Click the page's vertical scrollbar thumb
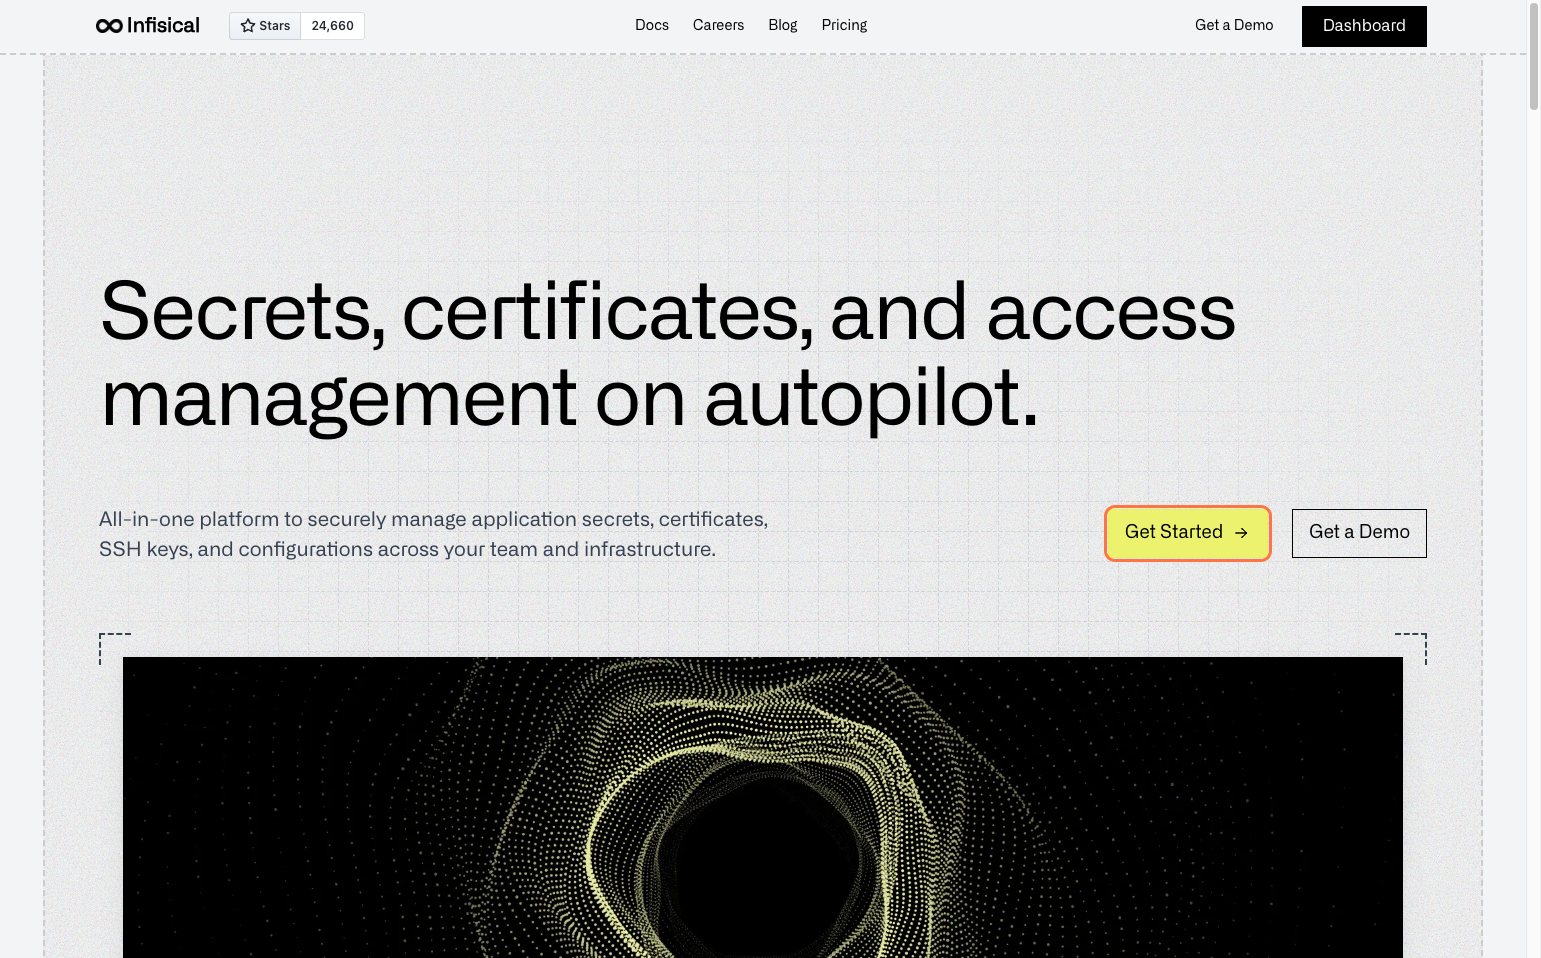The height and width of the screenshot is (958, 1541). click(1533, 55)
